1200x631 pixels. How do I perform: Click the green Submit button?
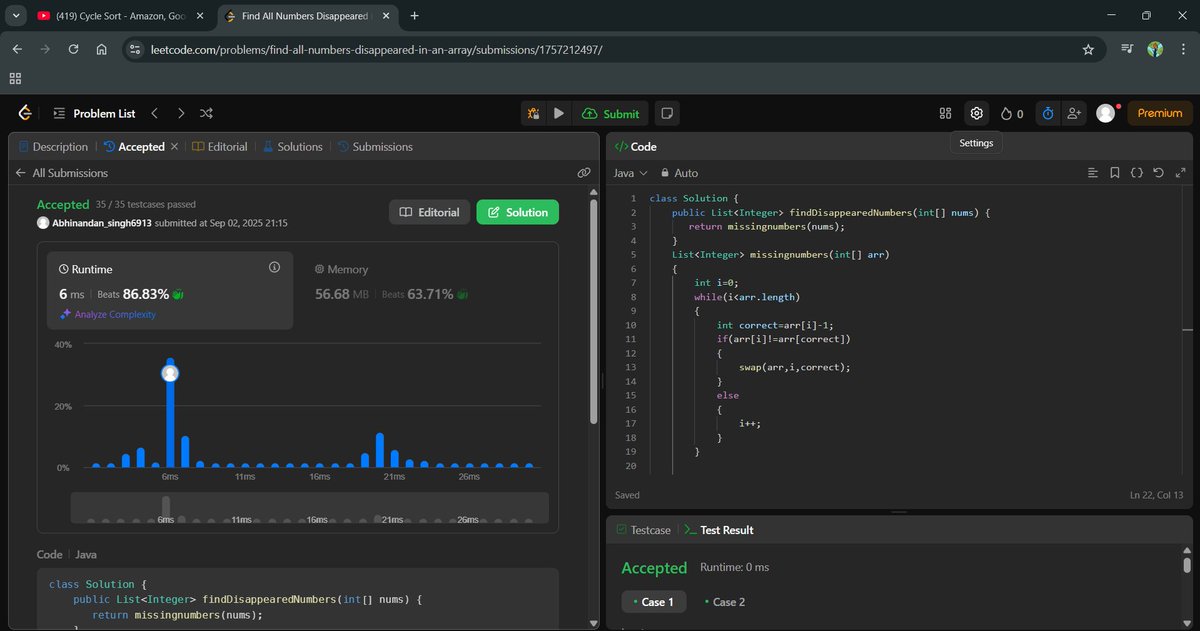click(610, 113)
